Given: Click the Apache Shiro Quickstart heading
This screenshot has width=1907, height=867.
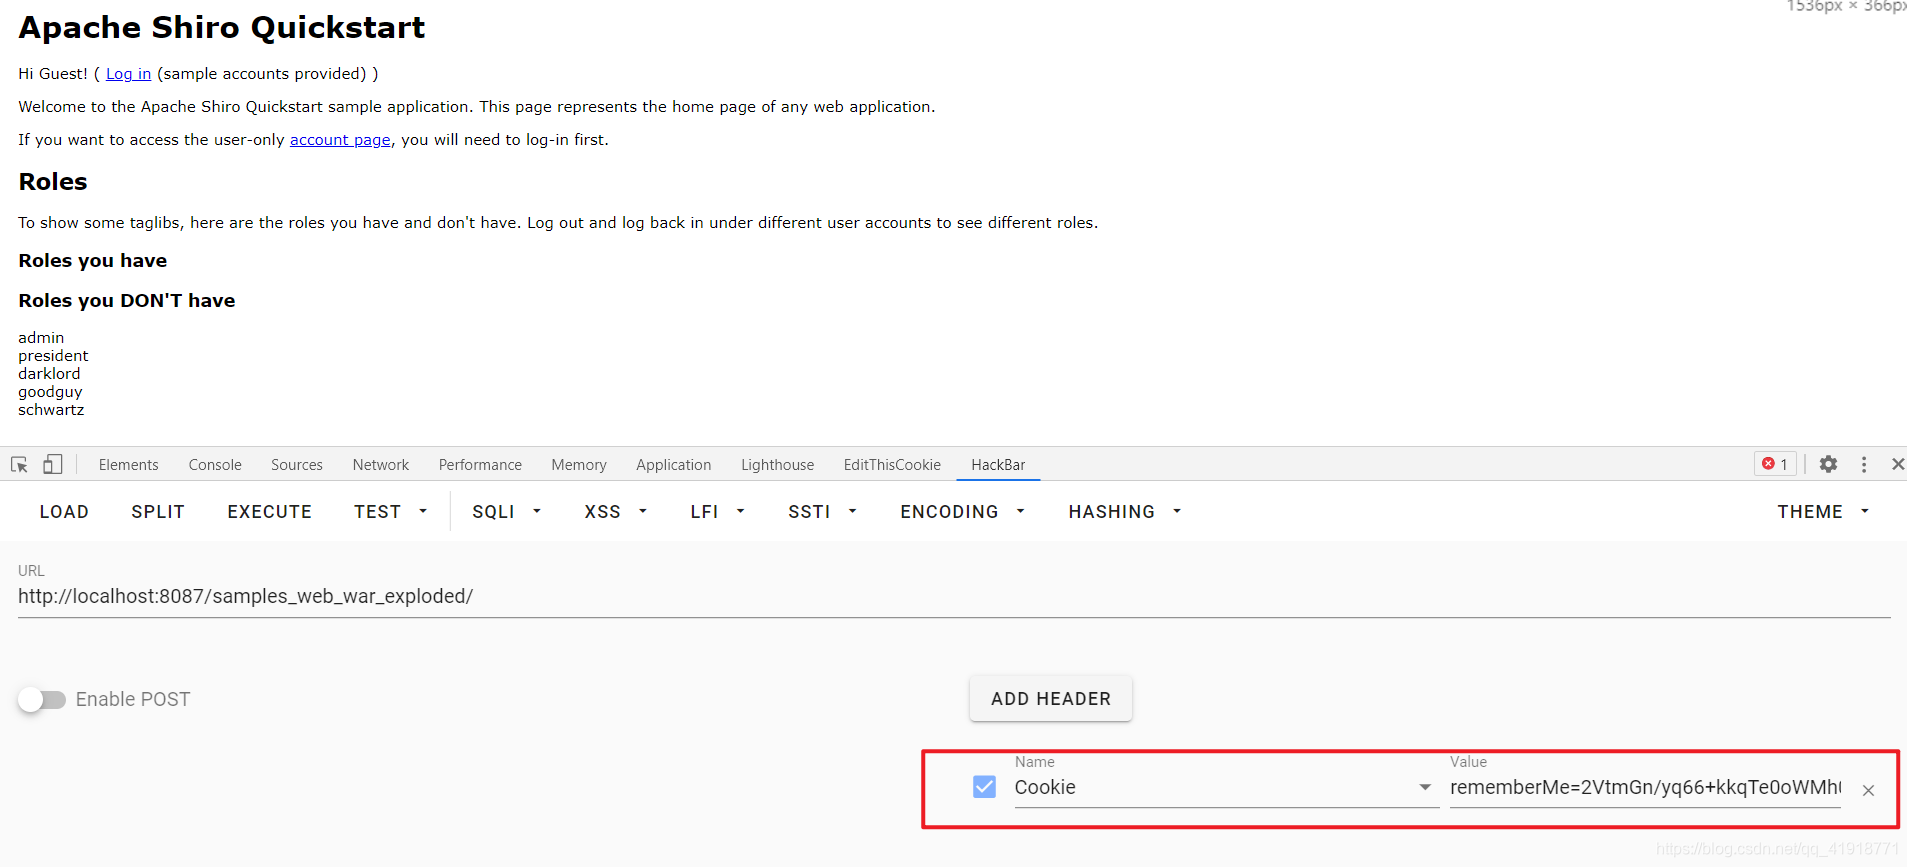Looking at the screenshot, I should (222, 28).
